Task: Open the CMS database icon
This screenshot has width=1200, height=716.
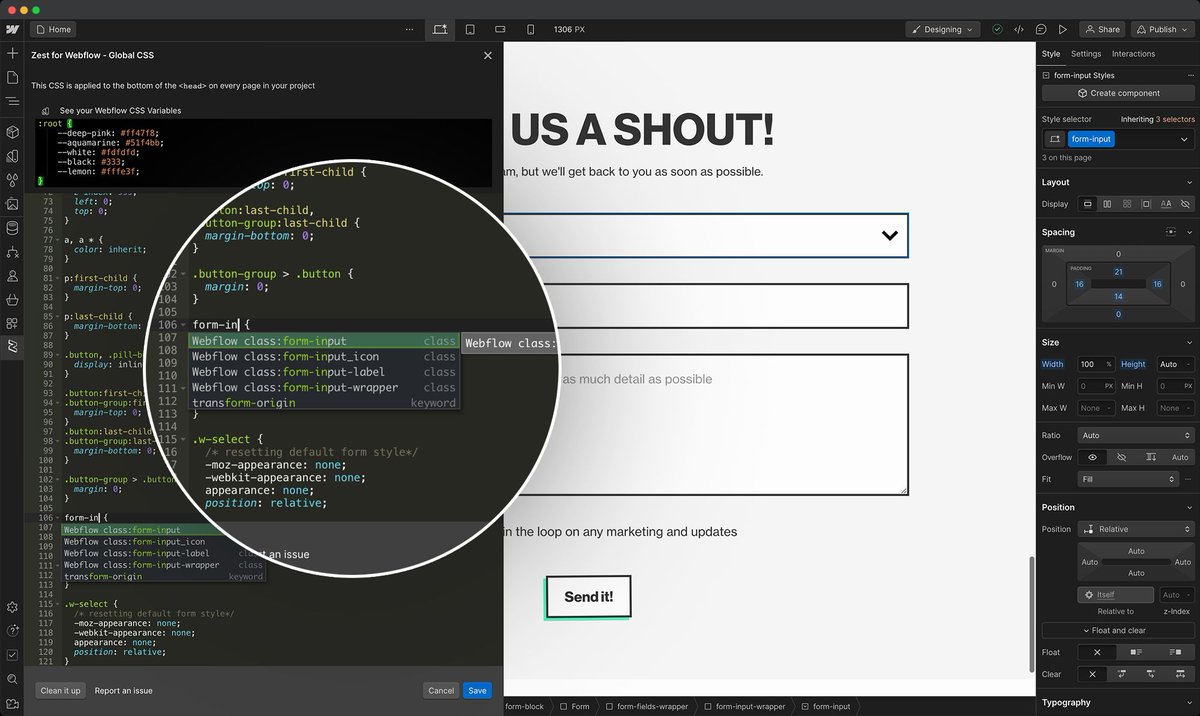Action: (12, 228)
